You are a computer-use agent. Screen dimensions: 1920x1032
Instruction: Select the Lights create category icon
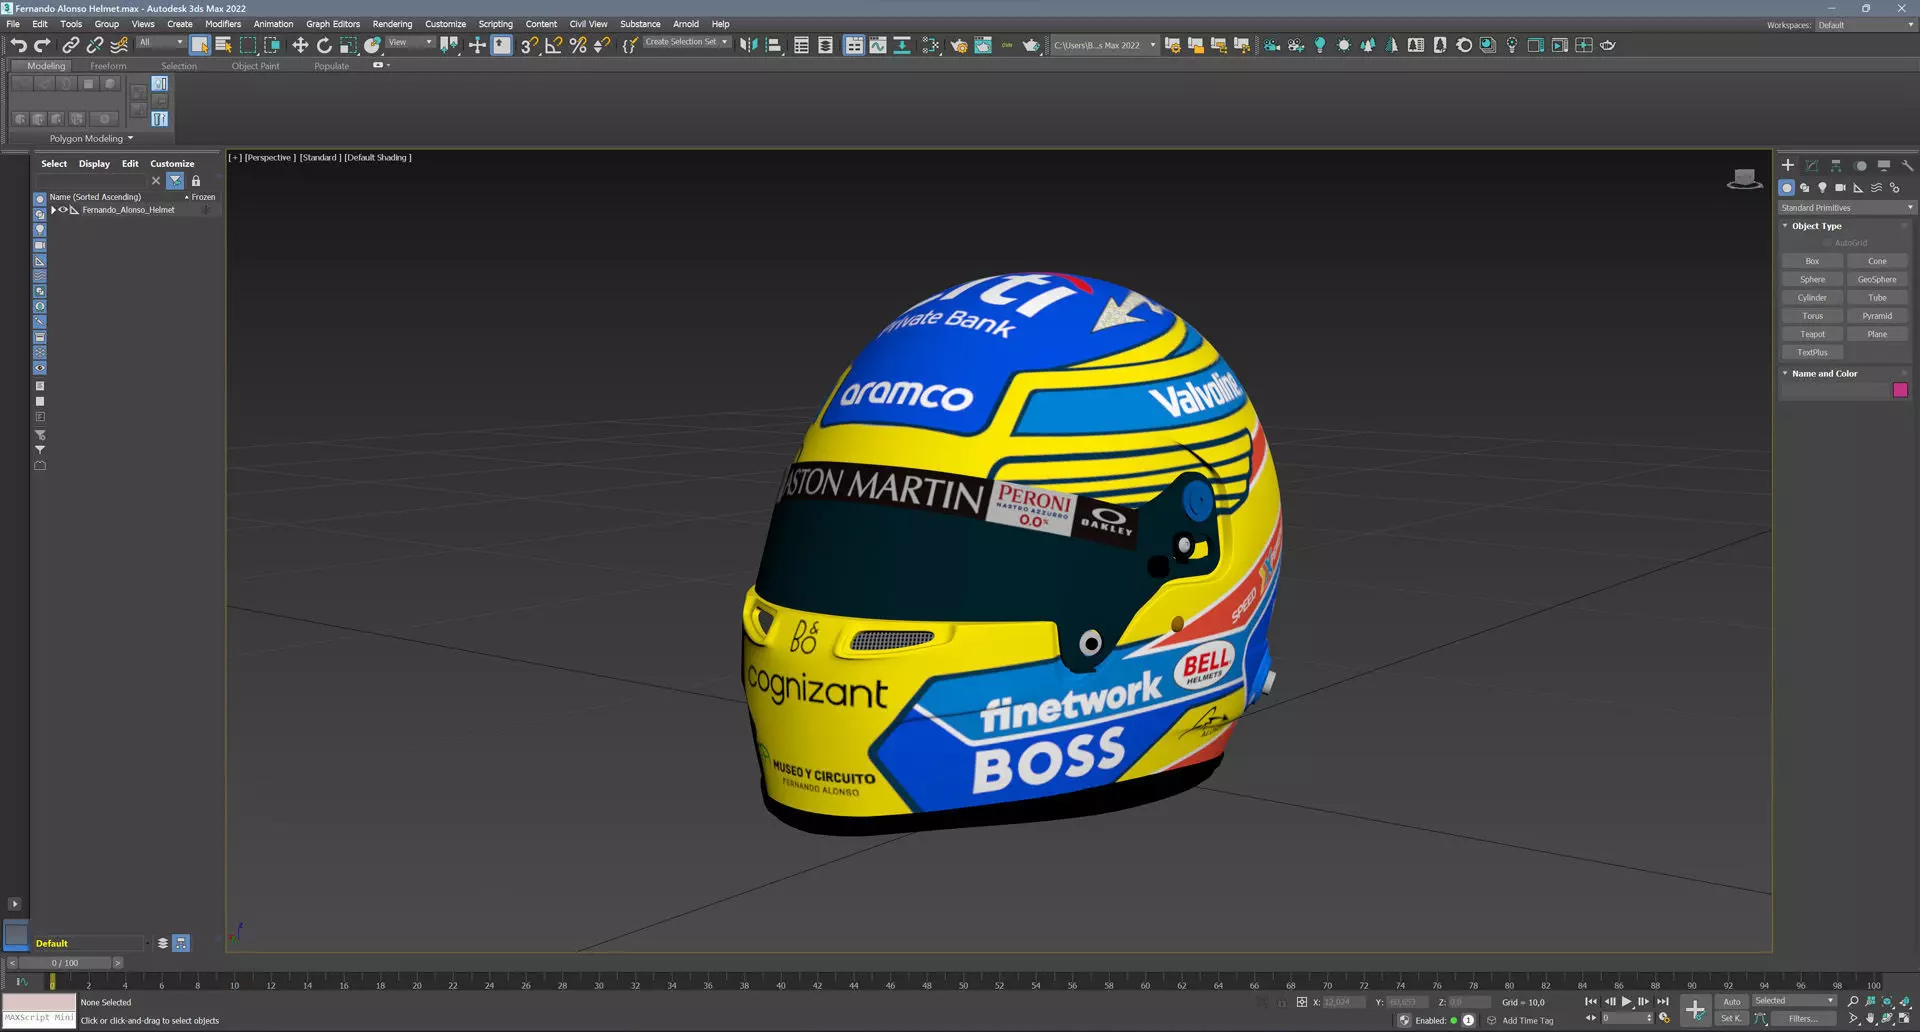tap(1822, 188)
